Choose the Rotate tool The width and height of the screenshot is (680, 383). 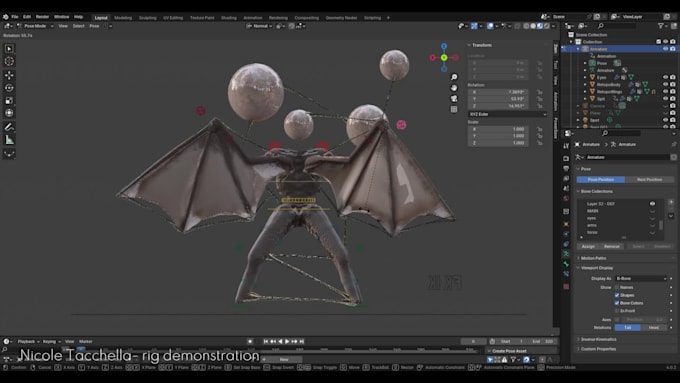[x=9, y=88]
